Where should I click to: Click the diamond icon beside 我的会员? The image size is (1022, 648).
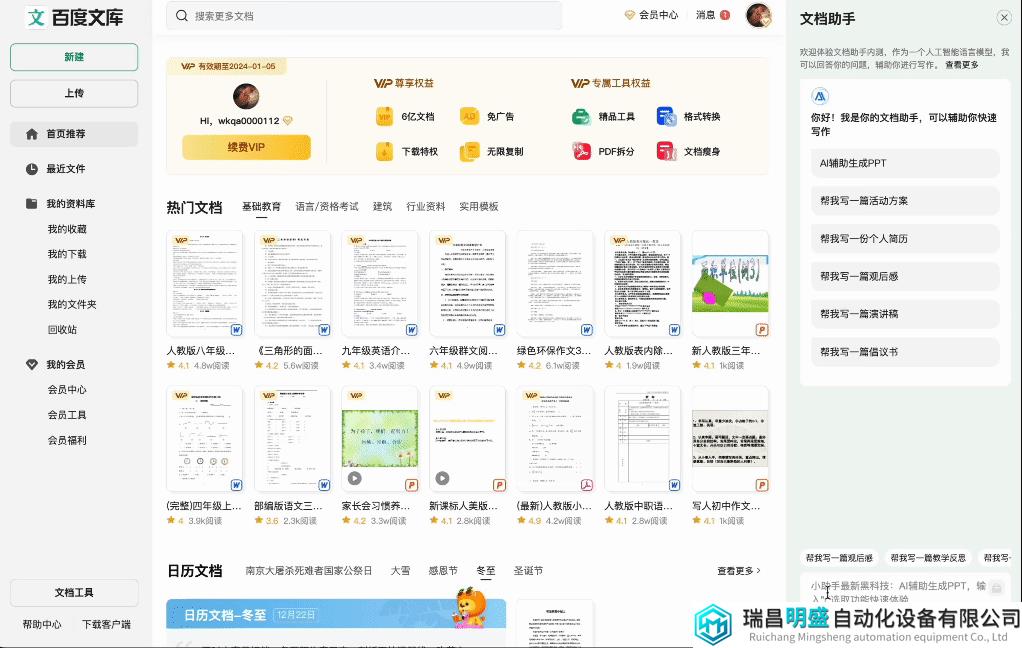point(31,364)
